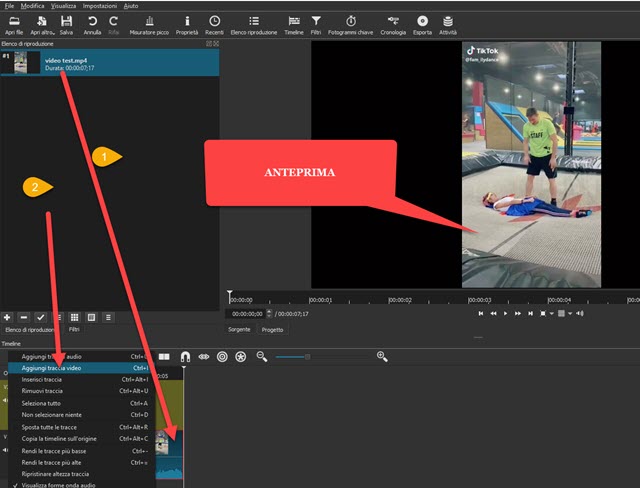Toggle ripple mode target icon
640x488 pixels.
(x=222, y=357)
